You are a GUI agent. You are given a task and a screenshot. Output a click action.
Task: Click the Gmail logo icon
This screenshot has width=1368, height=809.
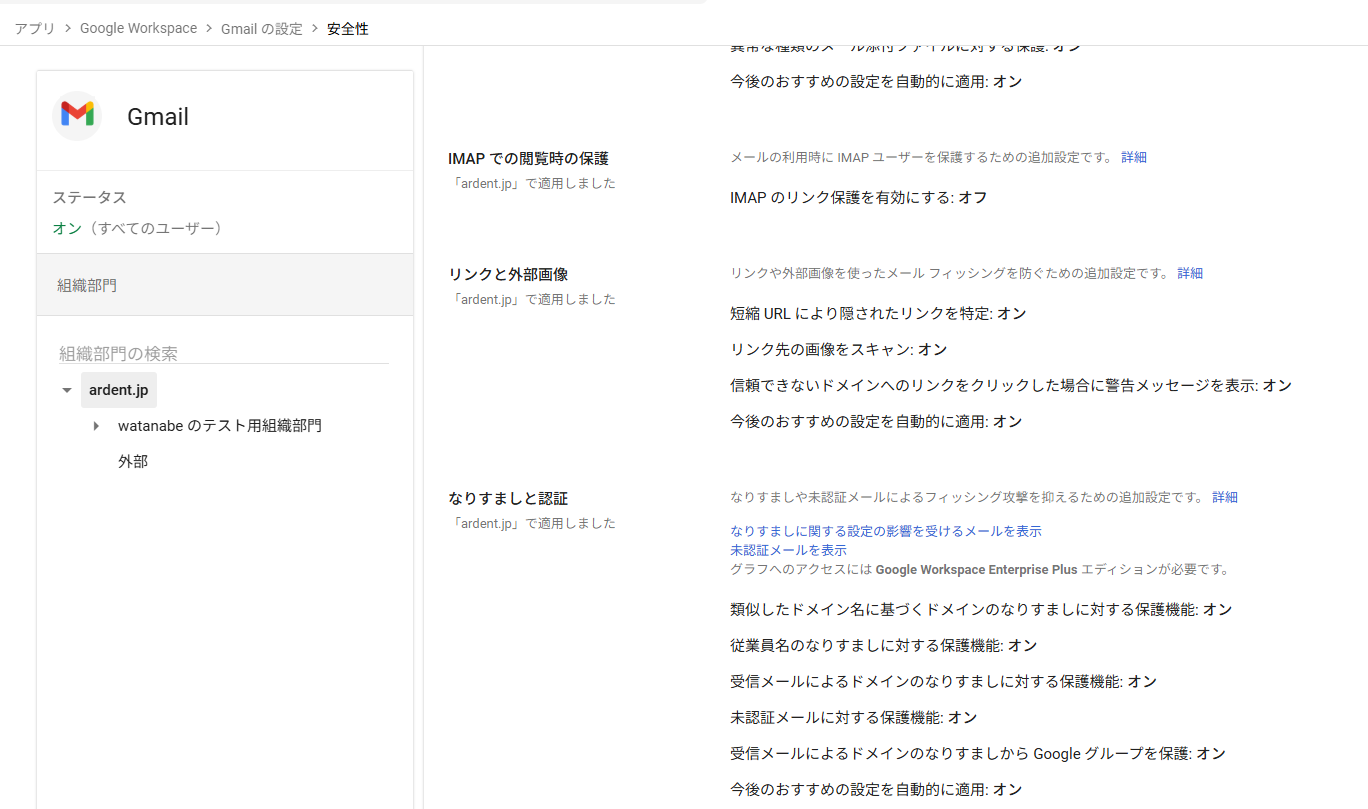[x=77, y=115]
